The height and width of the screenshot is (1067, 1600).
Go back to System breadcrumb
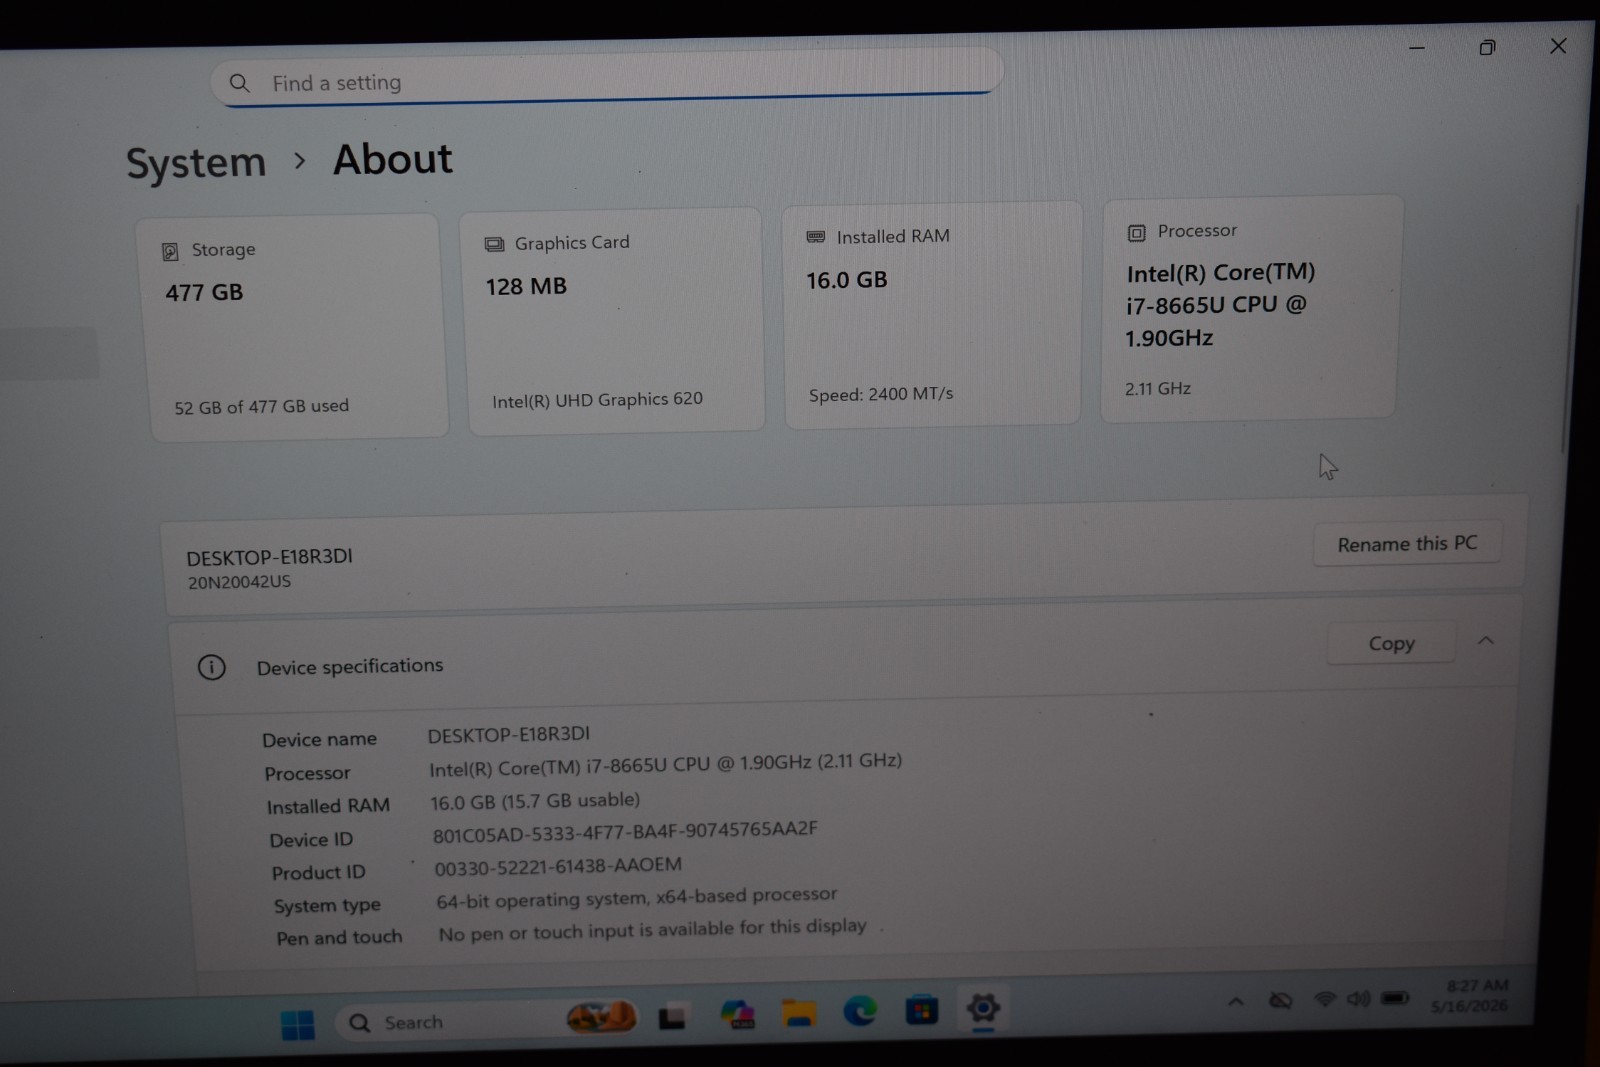[x=196, y=163]
